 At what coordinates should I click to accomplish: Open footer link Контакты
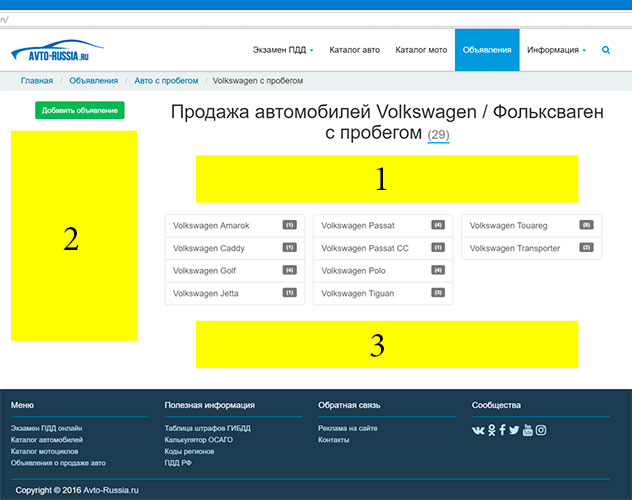coord(334,440)
